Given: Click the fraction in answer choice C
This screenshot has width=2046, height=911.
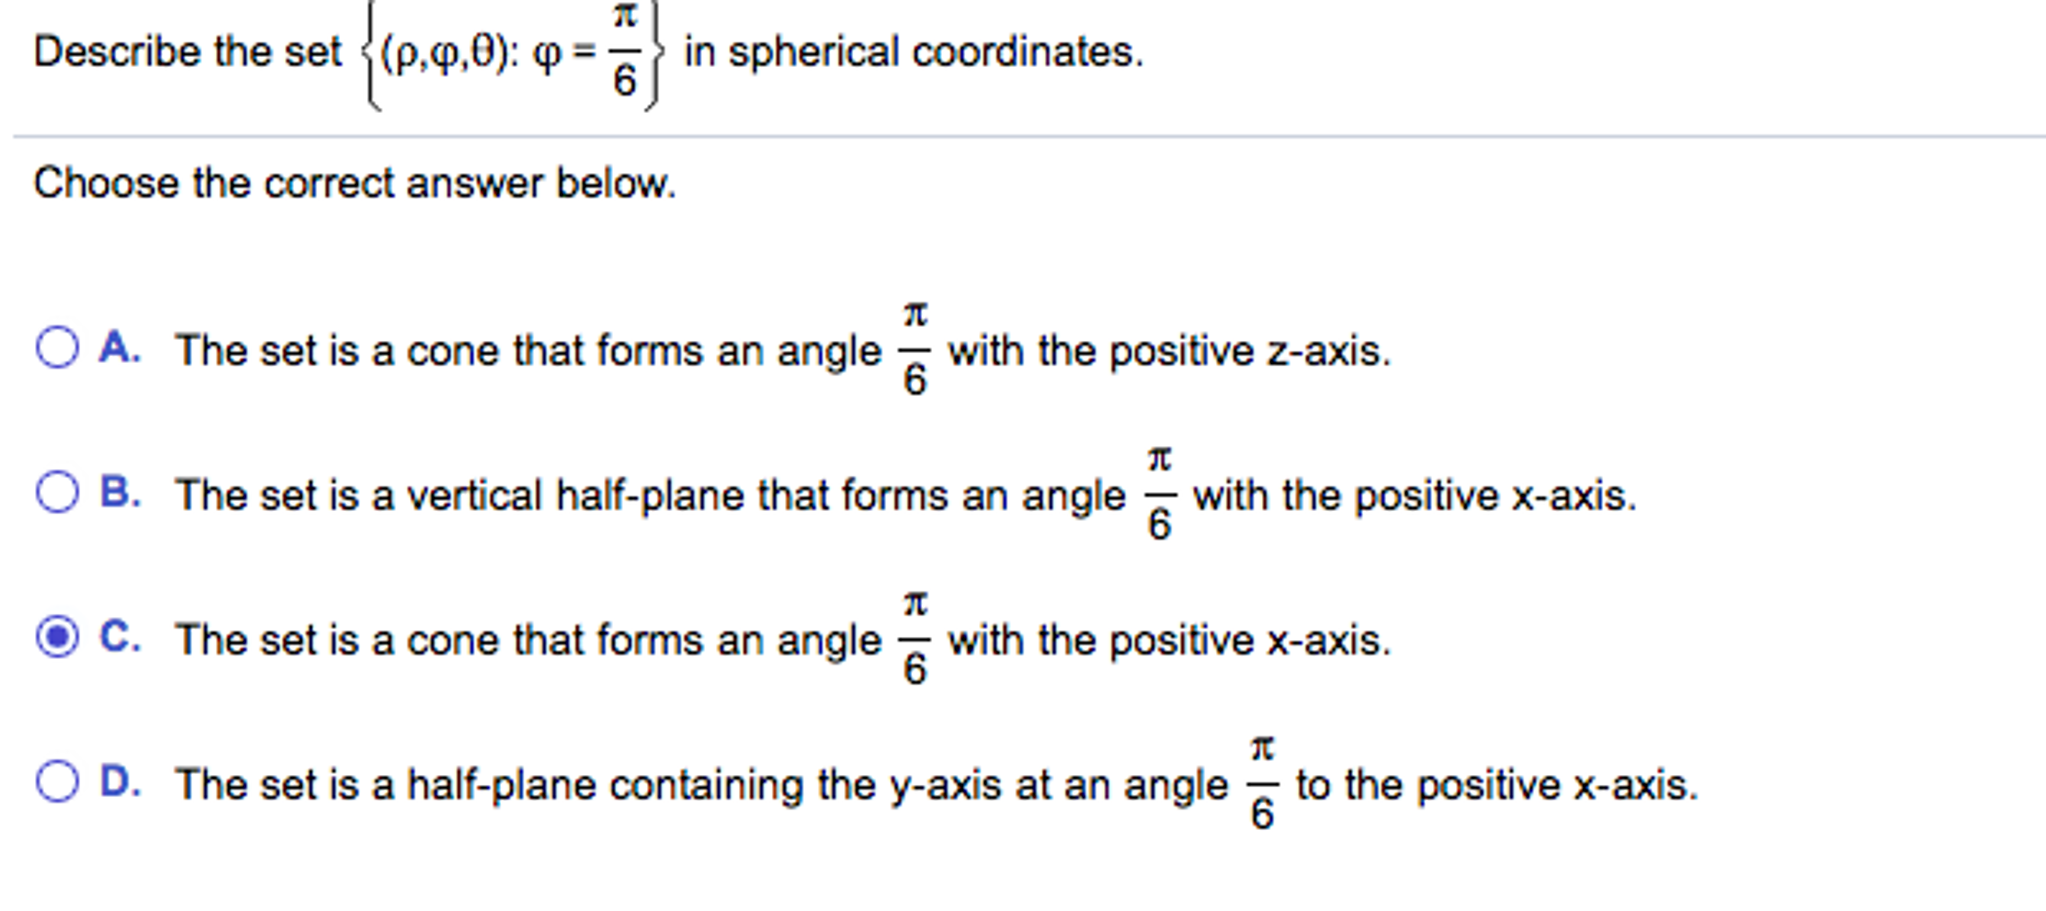Looking at the screenshot, I should pos(915,638).
